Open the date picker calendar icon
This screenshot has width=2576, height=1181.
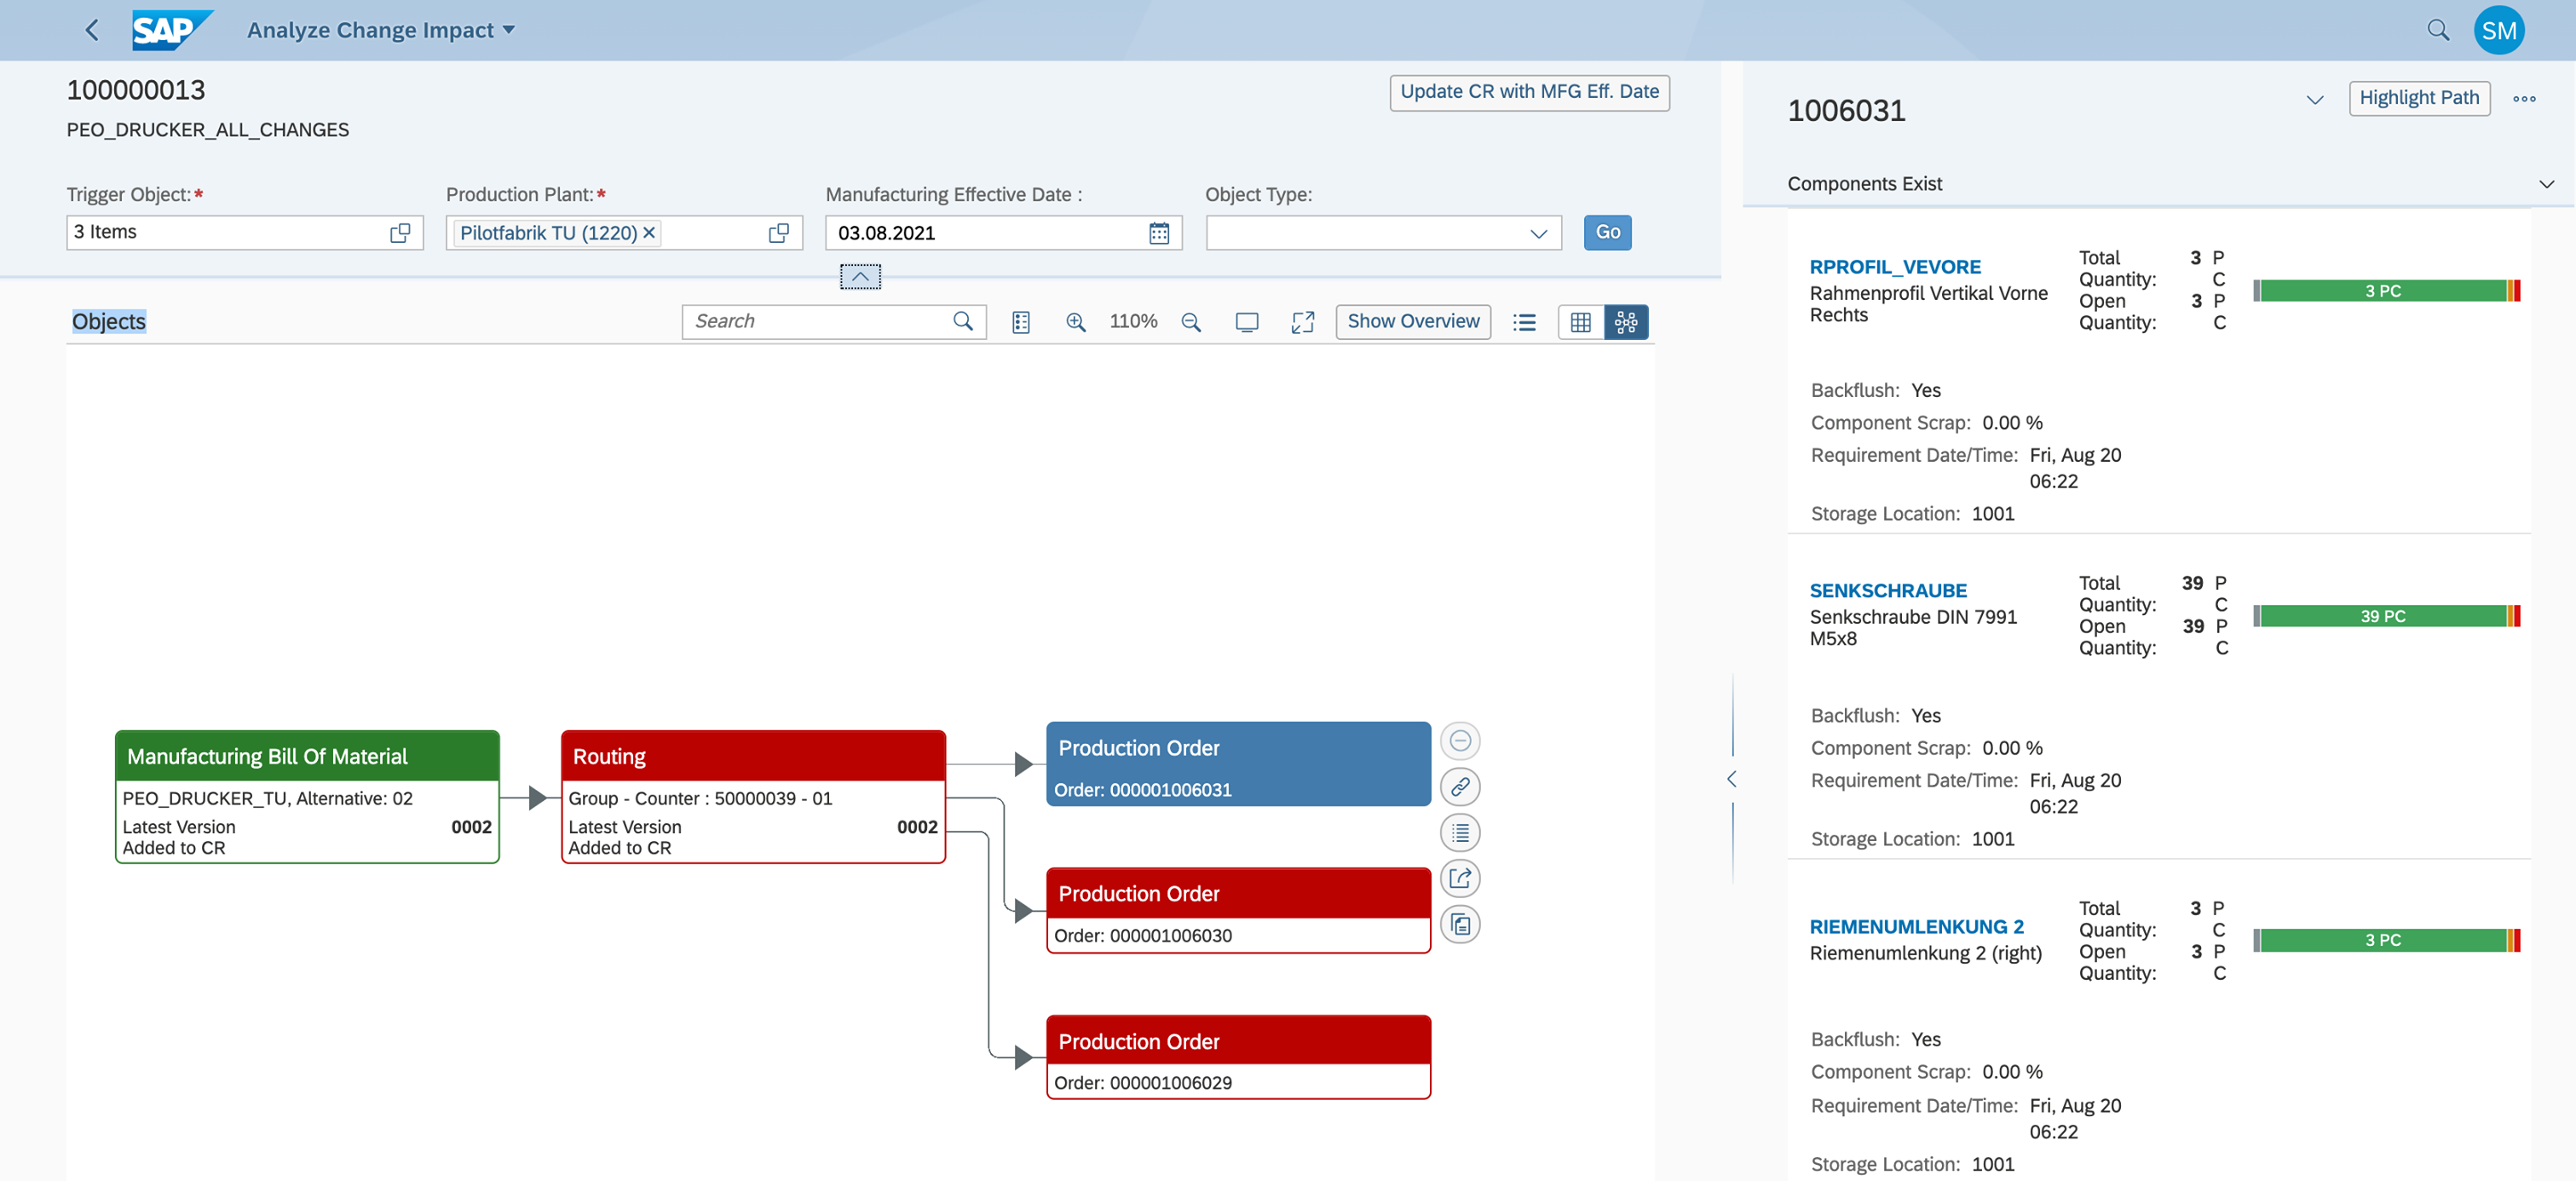1159,233
